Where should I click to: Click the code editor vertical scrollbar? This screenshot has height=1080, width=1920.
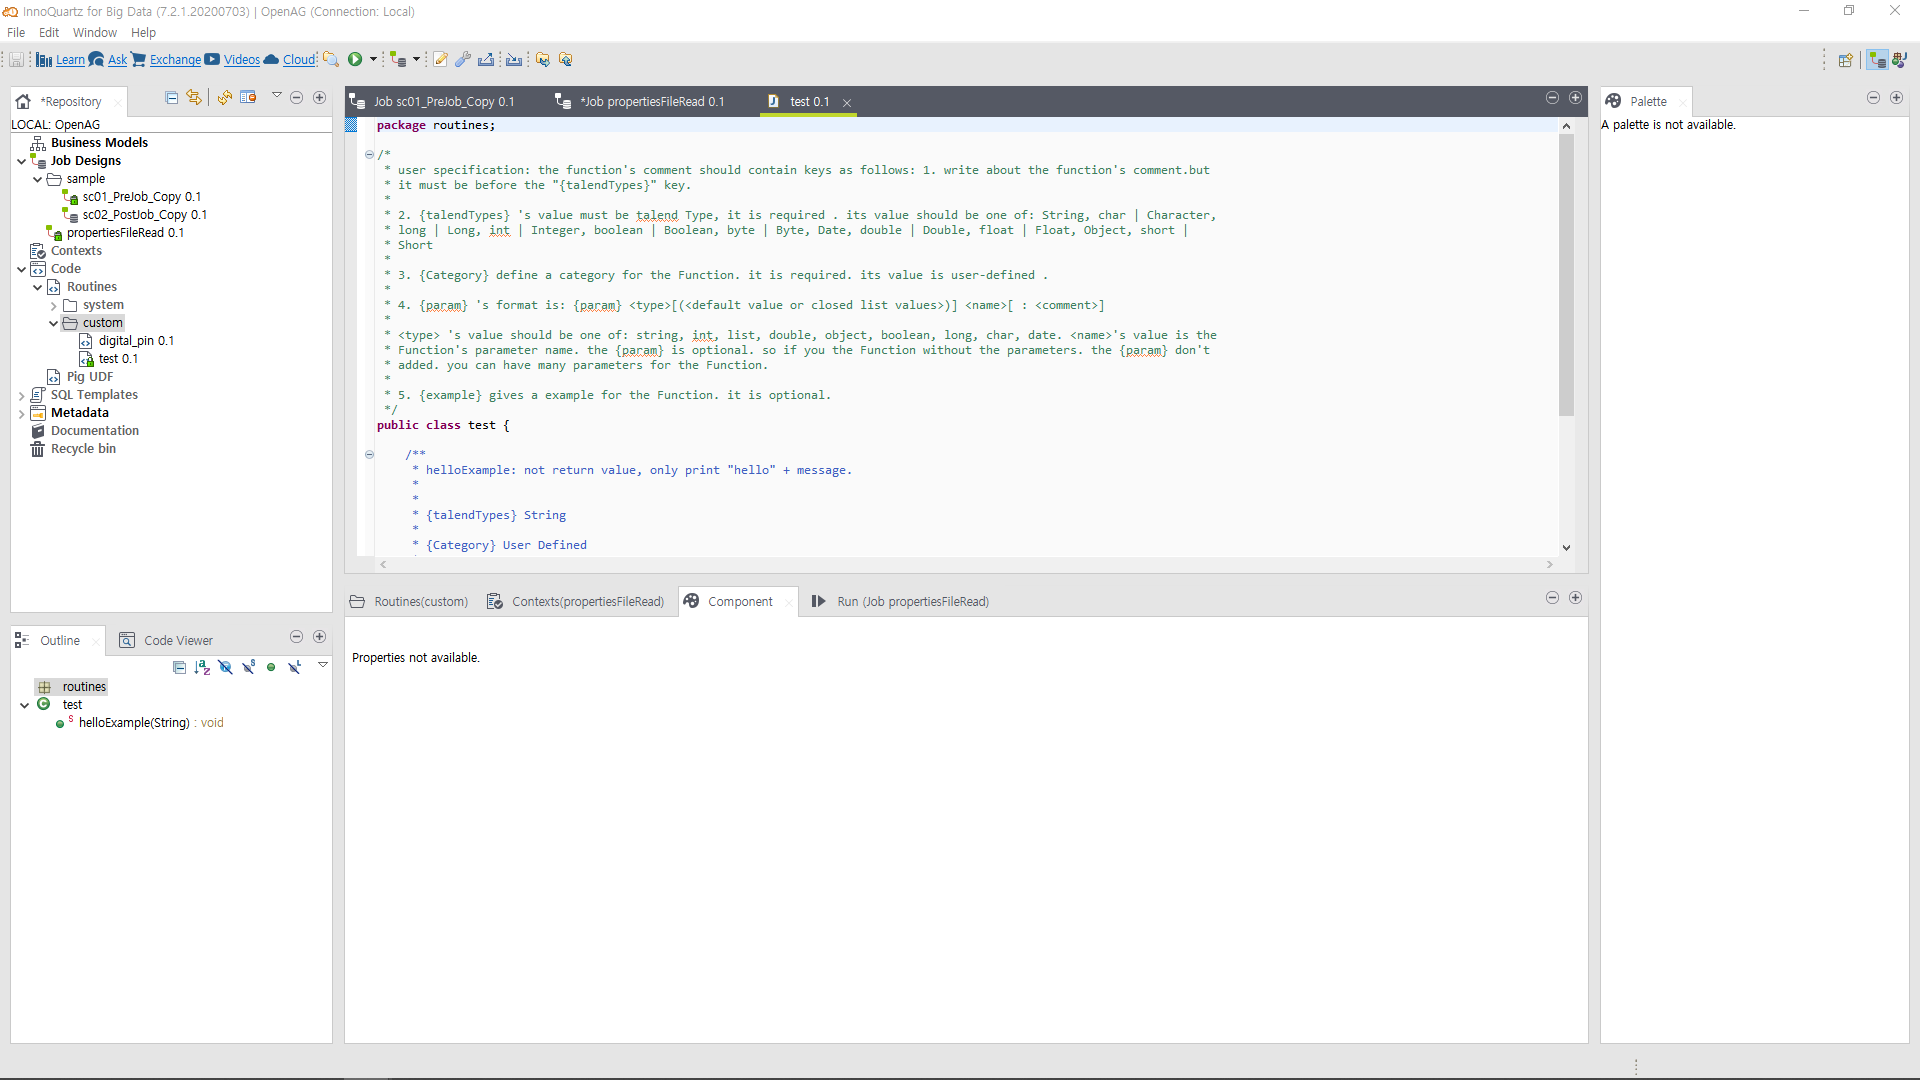1566,275
